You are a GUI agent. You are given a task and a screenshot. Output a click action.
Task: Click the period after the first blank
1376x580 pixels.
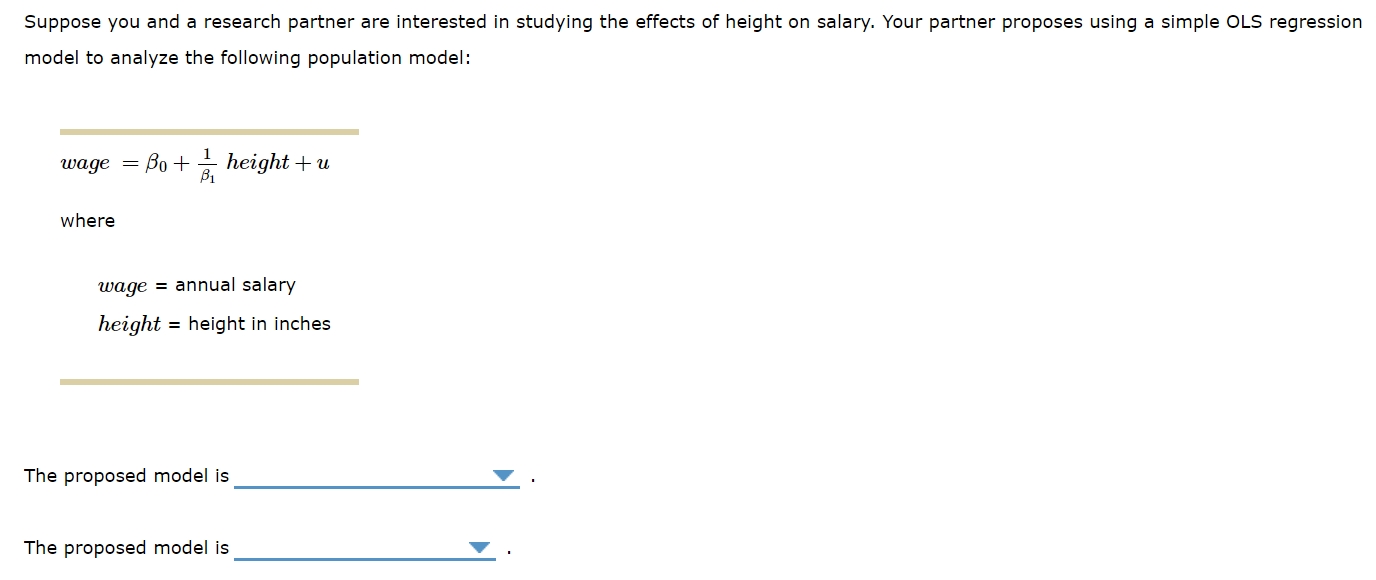[x=533, y=478]
